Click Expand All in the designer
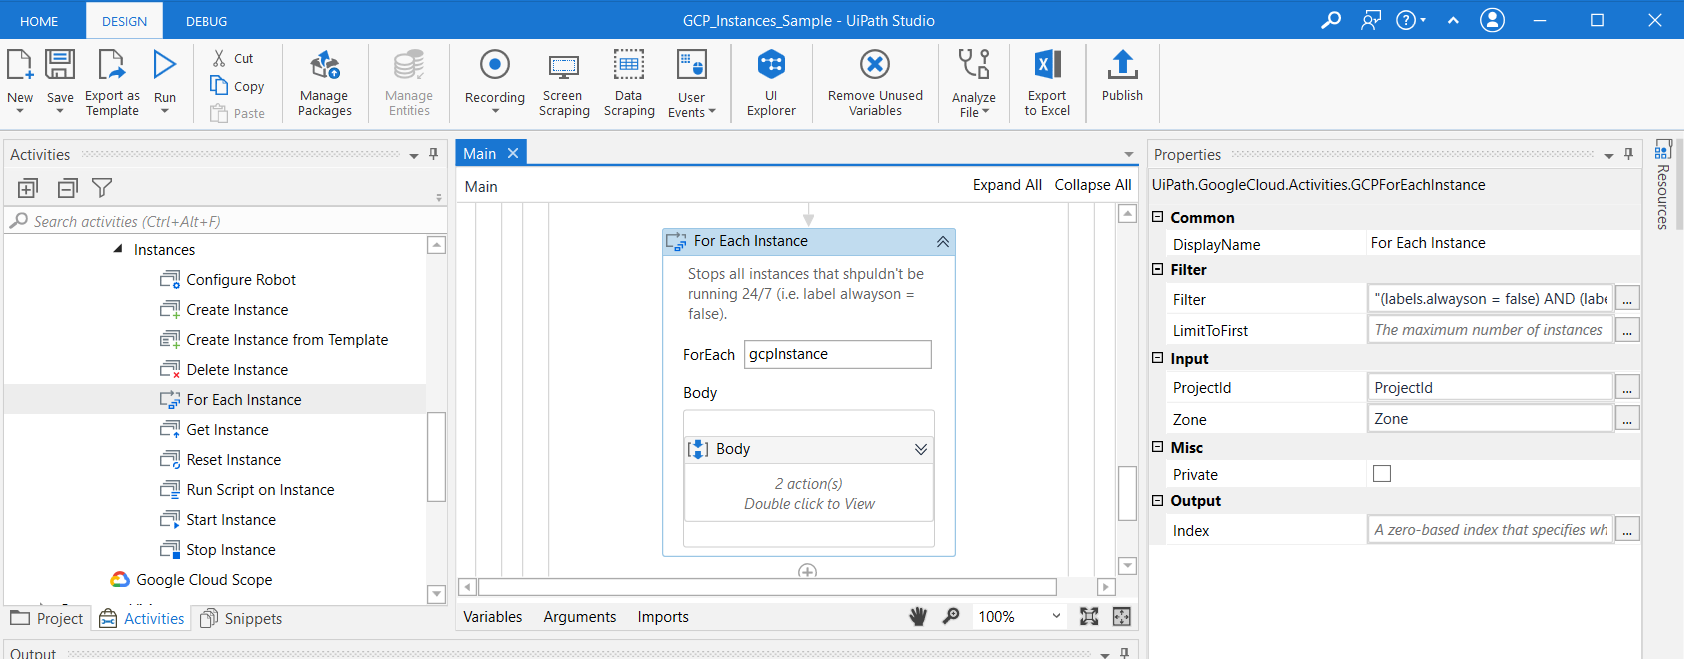This screenshot has height=659, width=1684. 1007,185
